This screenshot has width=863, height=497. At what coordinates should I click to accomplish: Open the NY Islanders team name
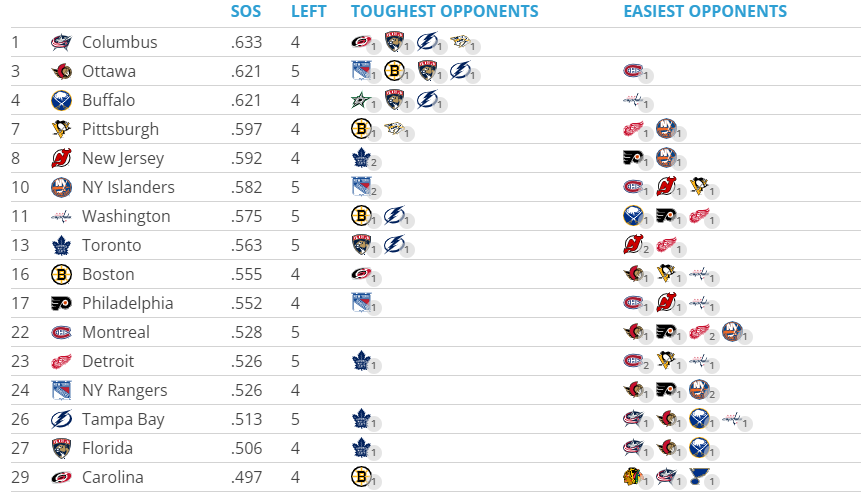[x=128, y=188]
